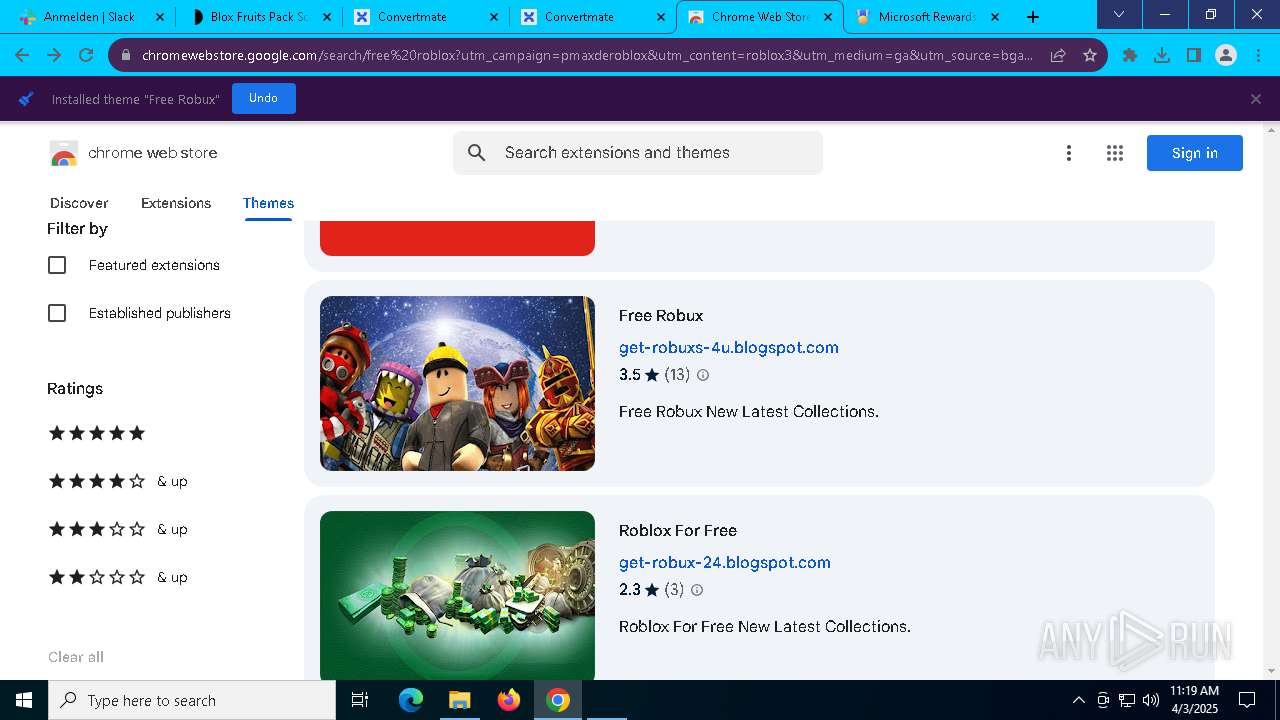Enable Established publishers filter
1280x720 pixels.
tap(57, 313)
